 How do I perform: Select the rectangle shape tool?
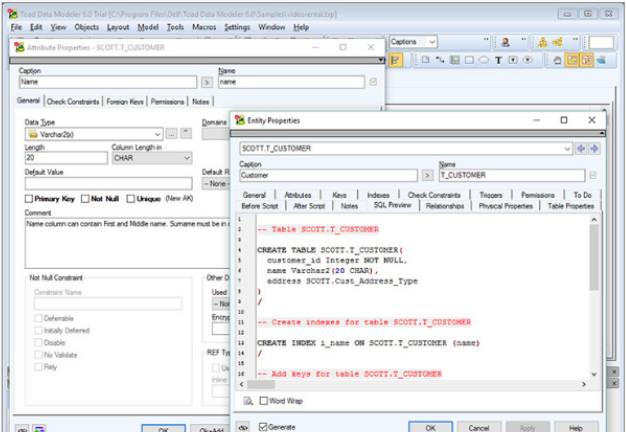pyautogui.click(x=470, y=60)
